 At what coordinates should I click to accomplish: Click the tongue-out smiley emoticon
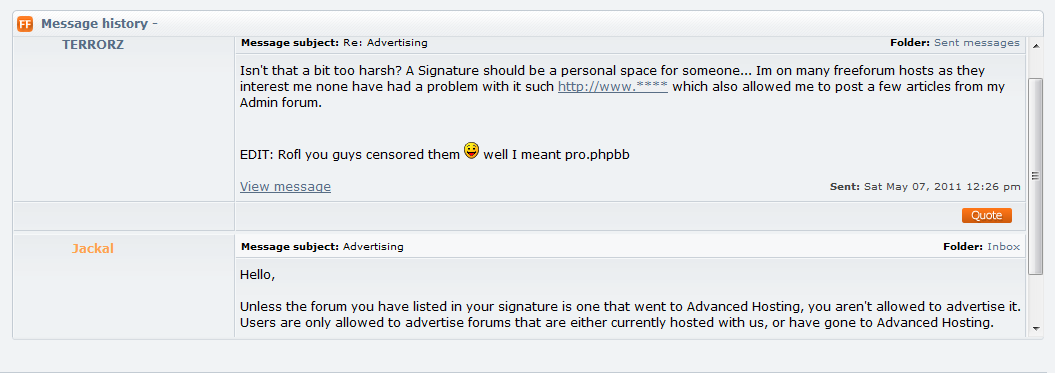coord(472,151)
